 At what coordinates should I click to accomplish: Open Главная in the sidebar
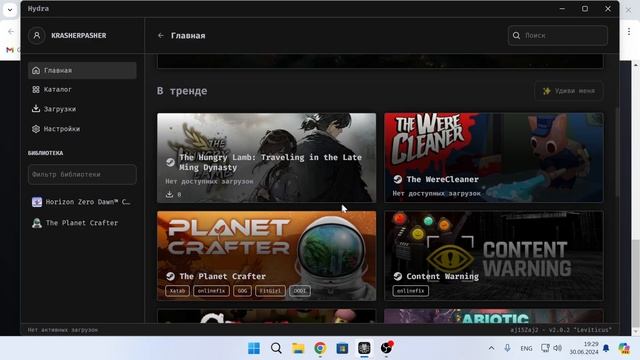coord(82,70)
